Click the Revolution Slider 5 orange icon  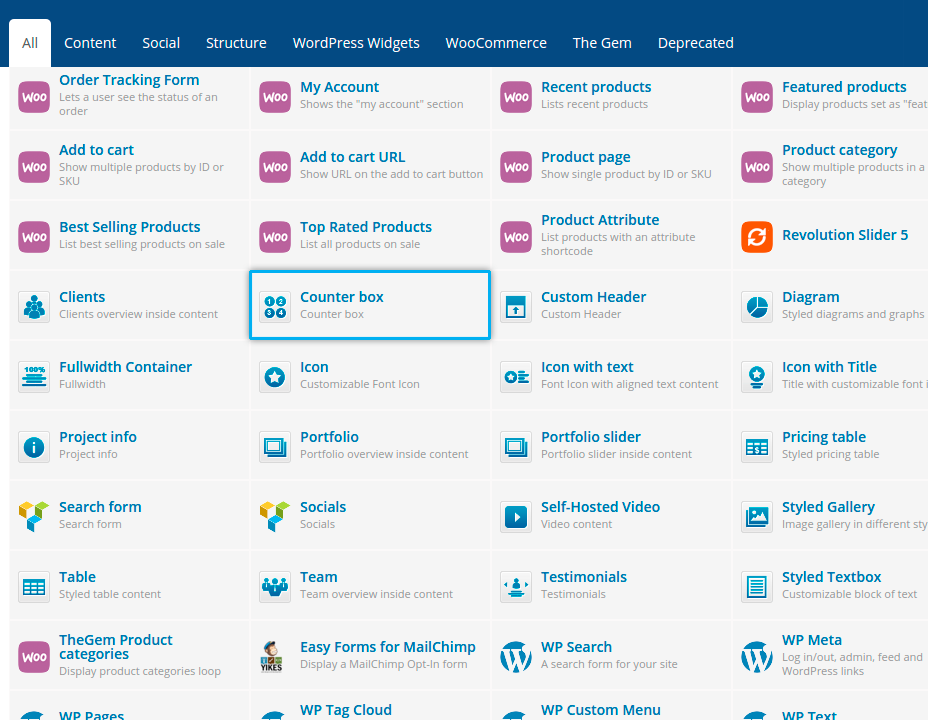tap(757, 237)
